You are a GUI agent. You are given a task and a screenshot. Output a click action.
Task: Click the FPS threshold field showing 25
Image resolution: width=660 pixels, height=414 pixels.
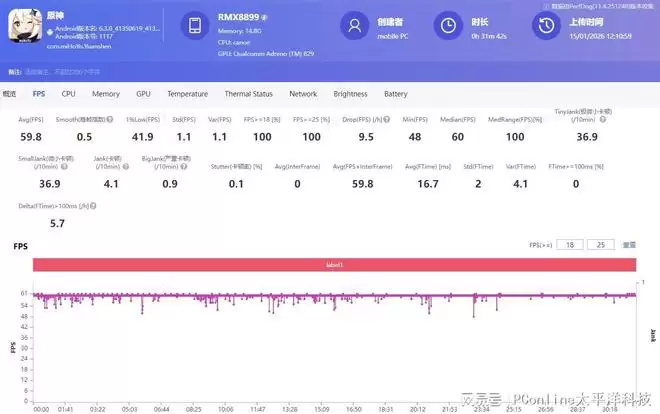coord(601,244)
